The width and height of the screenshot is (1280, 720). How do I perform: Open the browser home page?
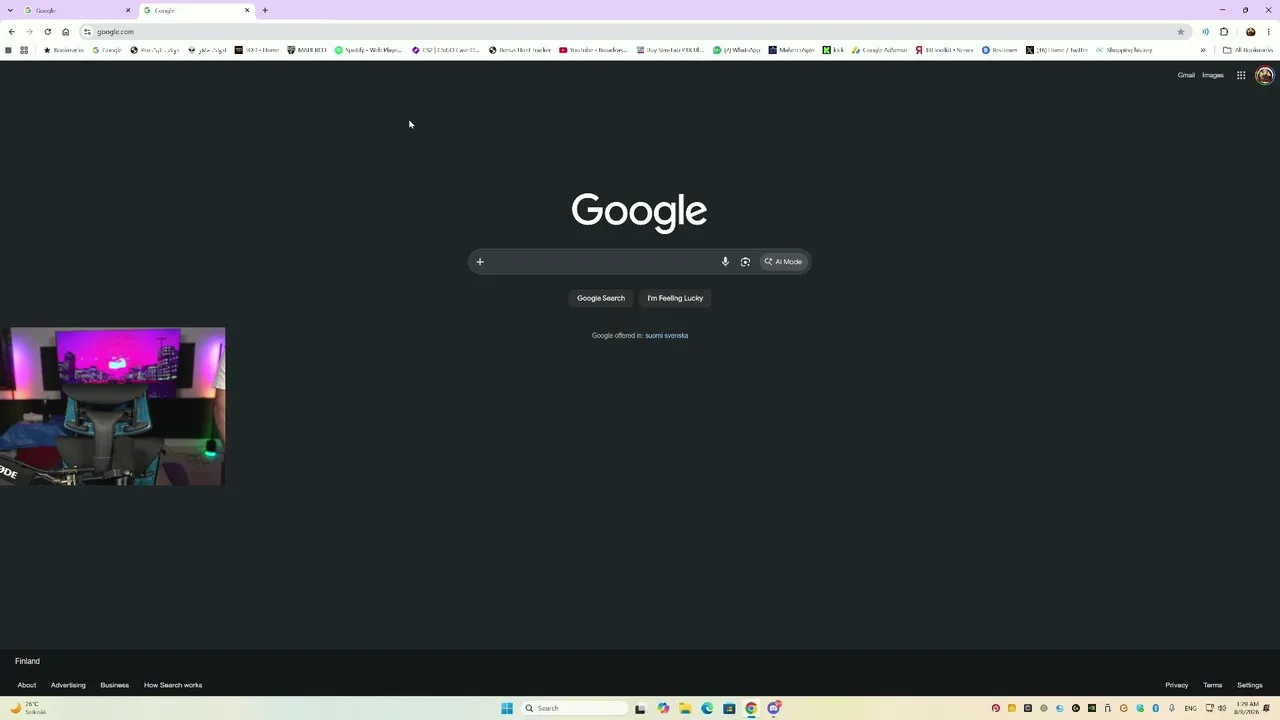point(66,32)
